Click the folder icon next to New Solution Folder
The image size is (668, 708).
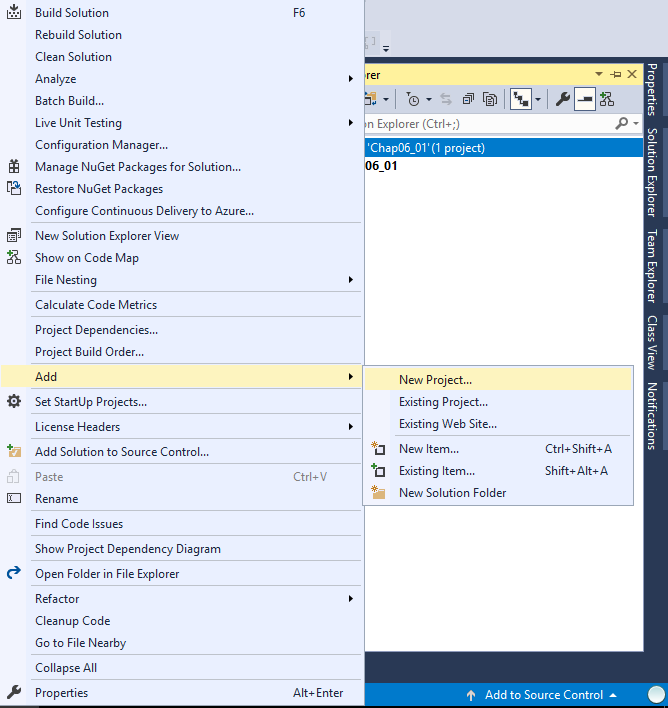click(378, 493)
